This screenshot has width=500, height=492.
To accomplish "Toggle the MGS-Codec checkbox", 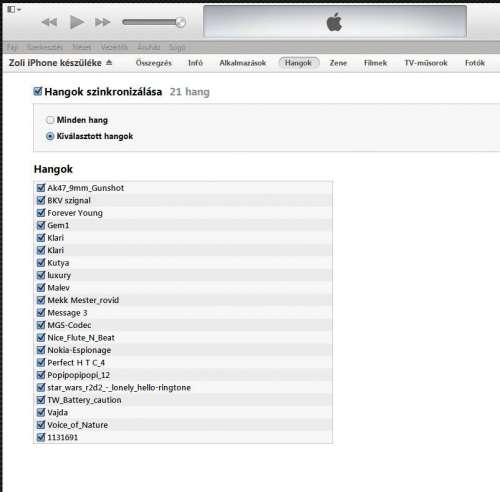I will 41,325.
